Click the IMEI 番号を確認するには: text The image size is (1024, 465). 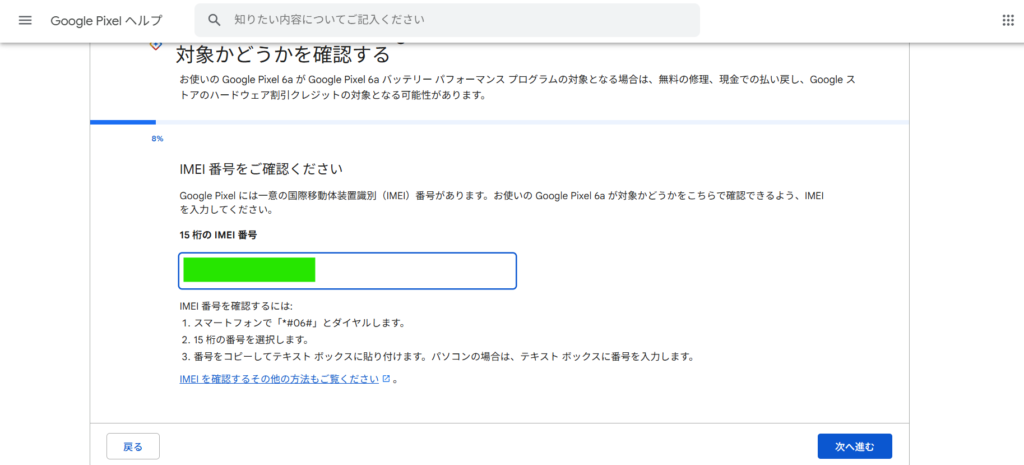point(236,306)
